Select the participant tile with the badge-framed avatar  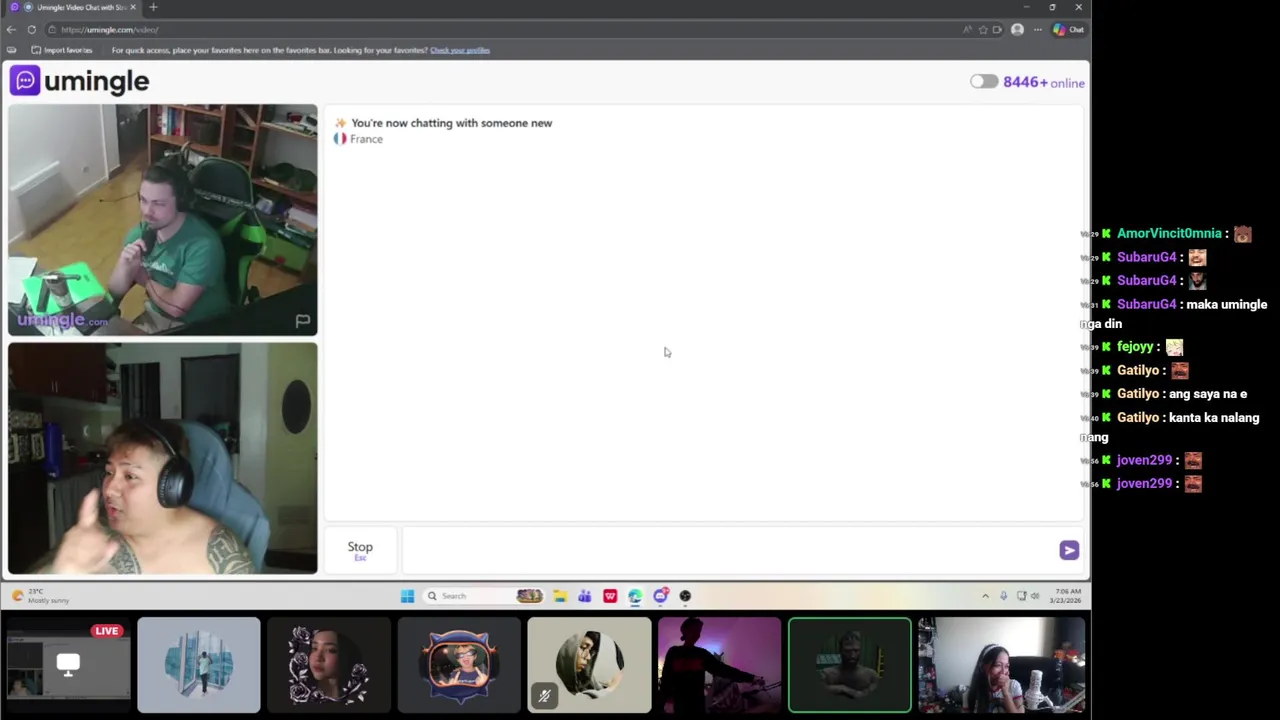tap(459, 665)
